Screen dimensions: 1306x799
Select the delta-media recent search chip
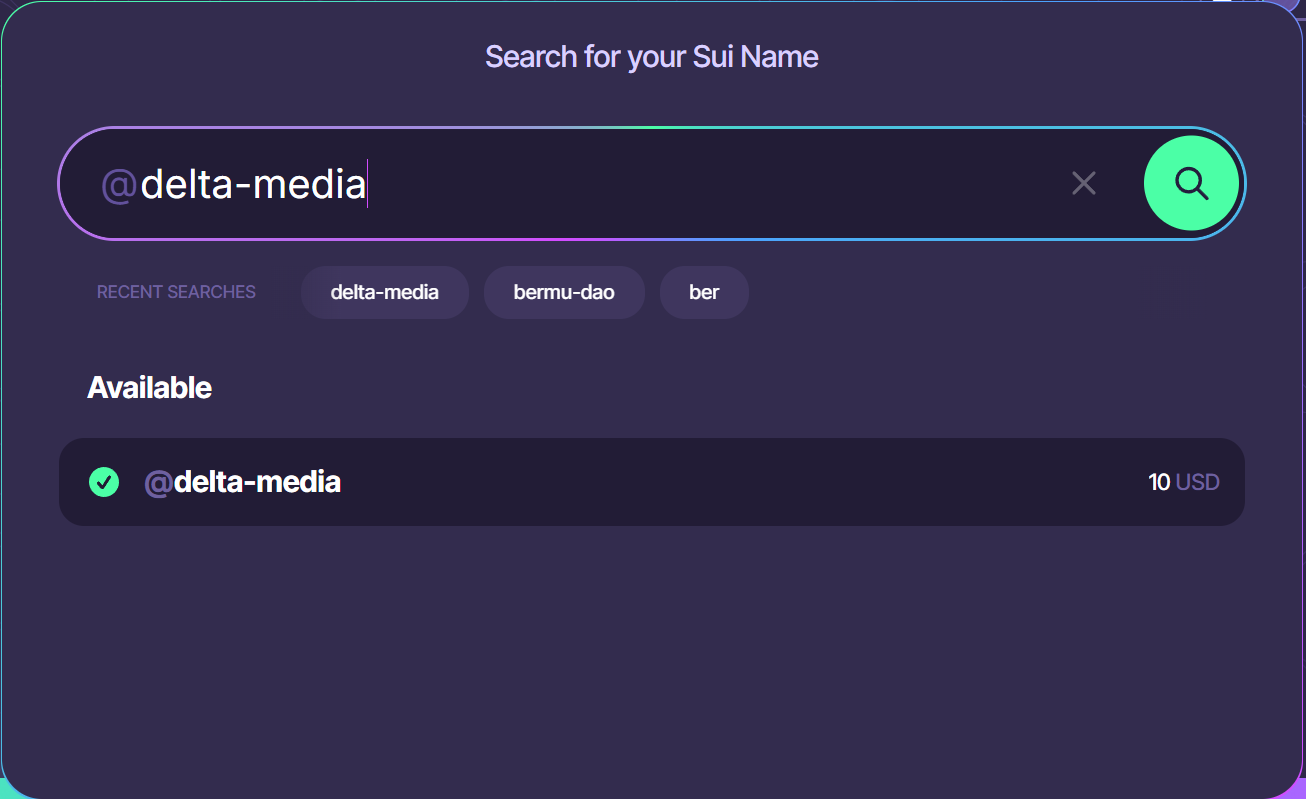(384, 292)
